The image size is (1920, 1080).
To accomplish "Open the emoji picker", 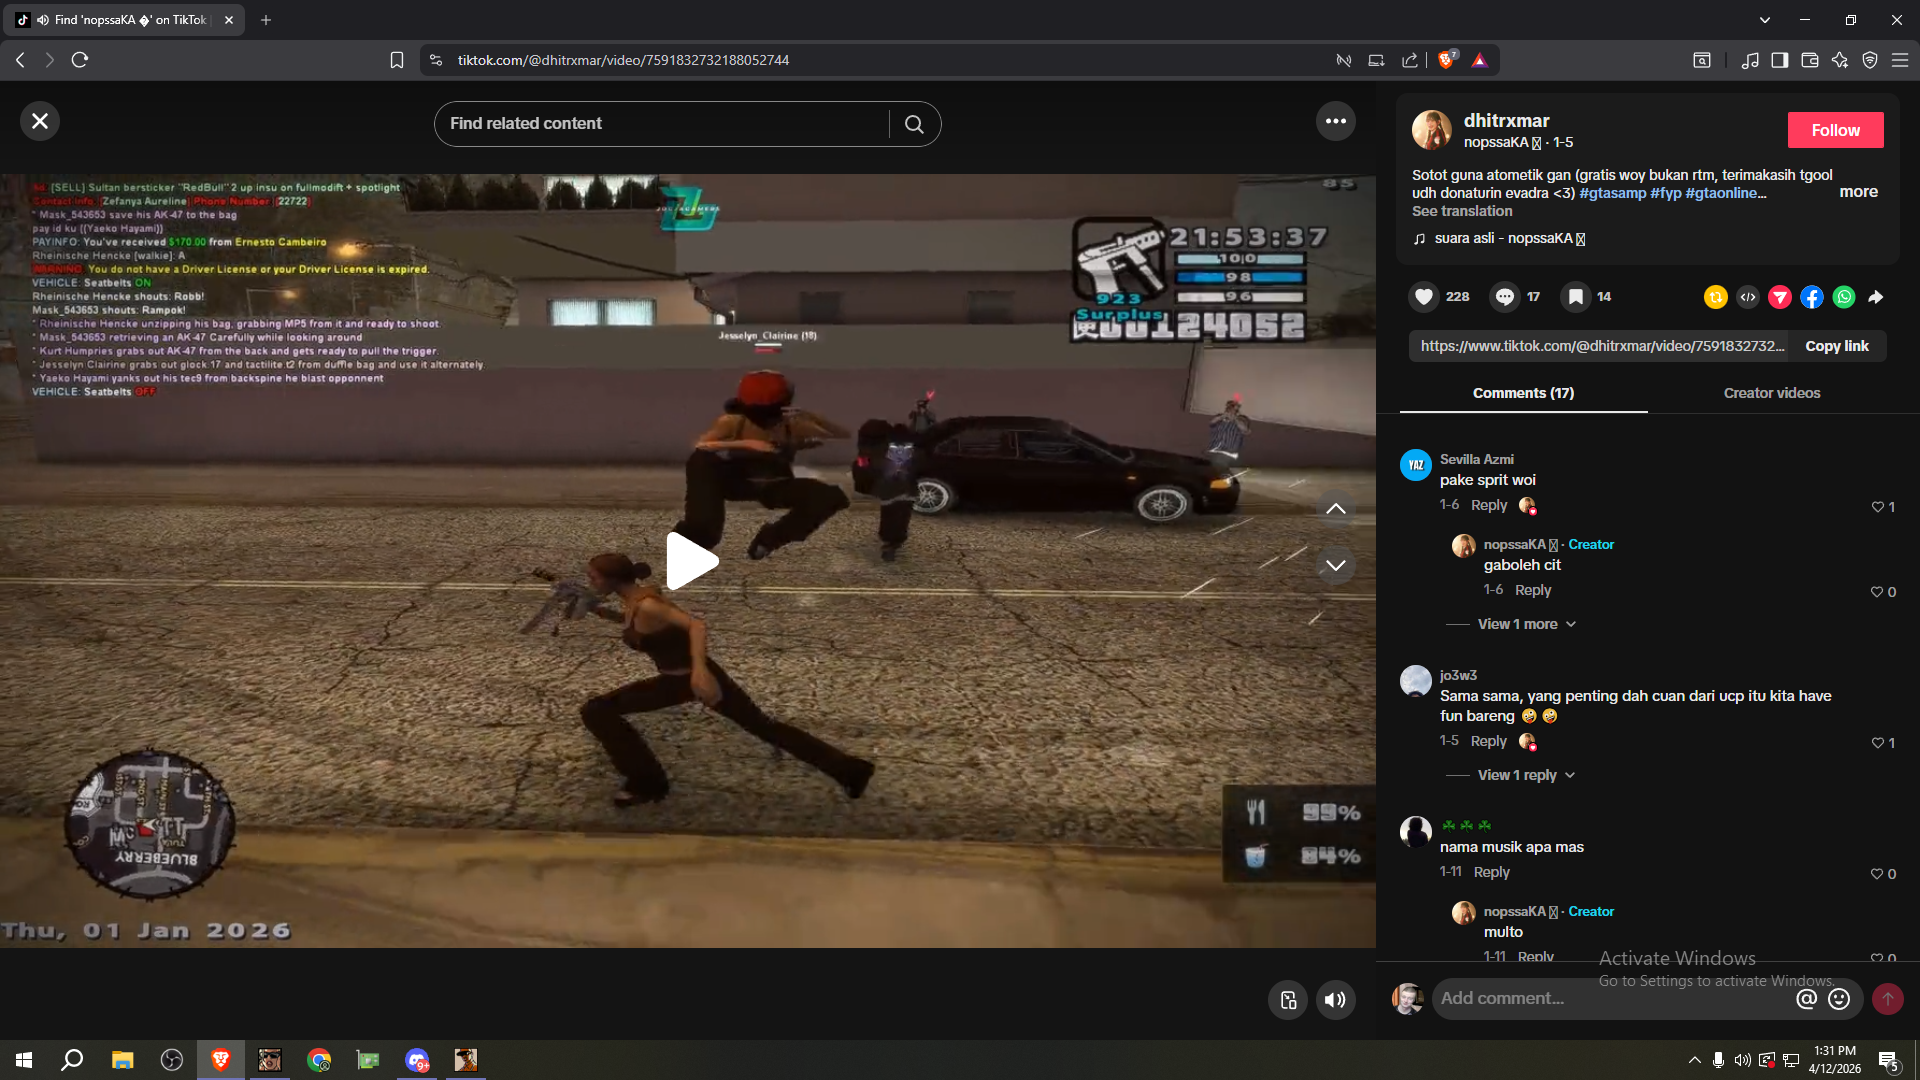I will (1839, 998).
